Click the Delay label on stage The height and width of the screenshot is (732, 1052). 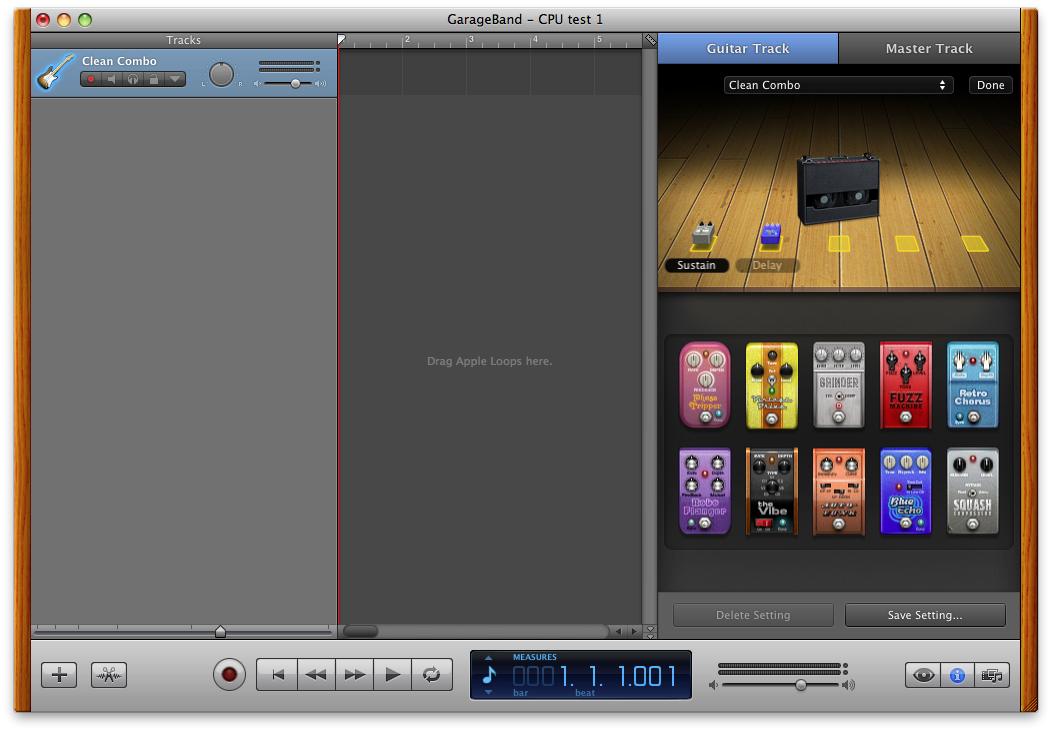pos(767,265)
